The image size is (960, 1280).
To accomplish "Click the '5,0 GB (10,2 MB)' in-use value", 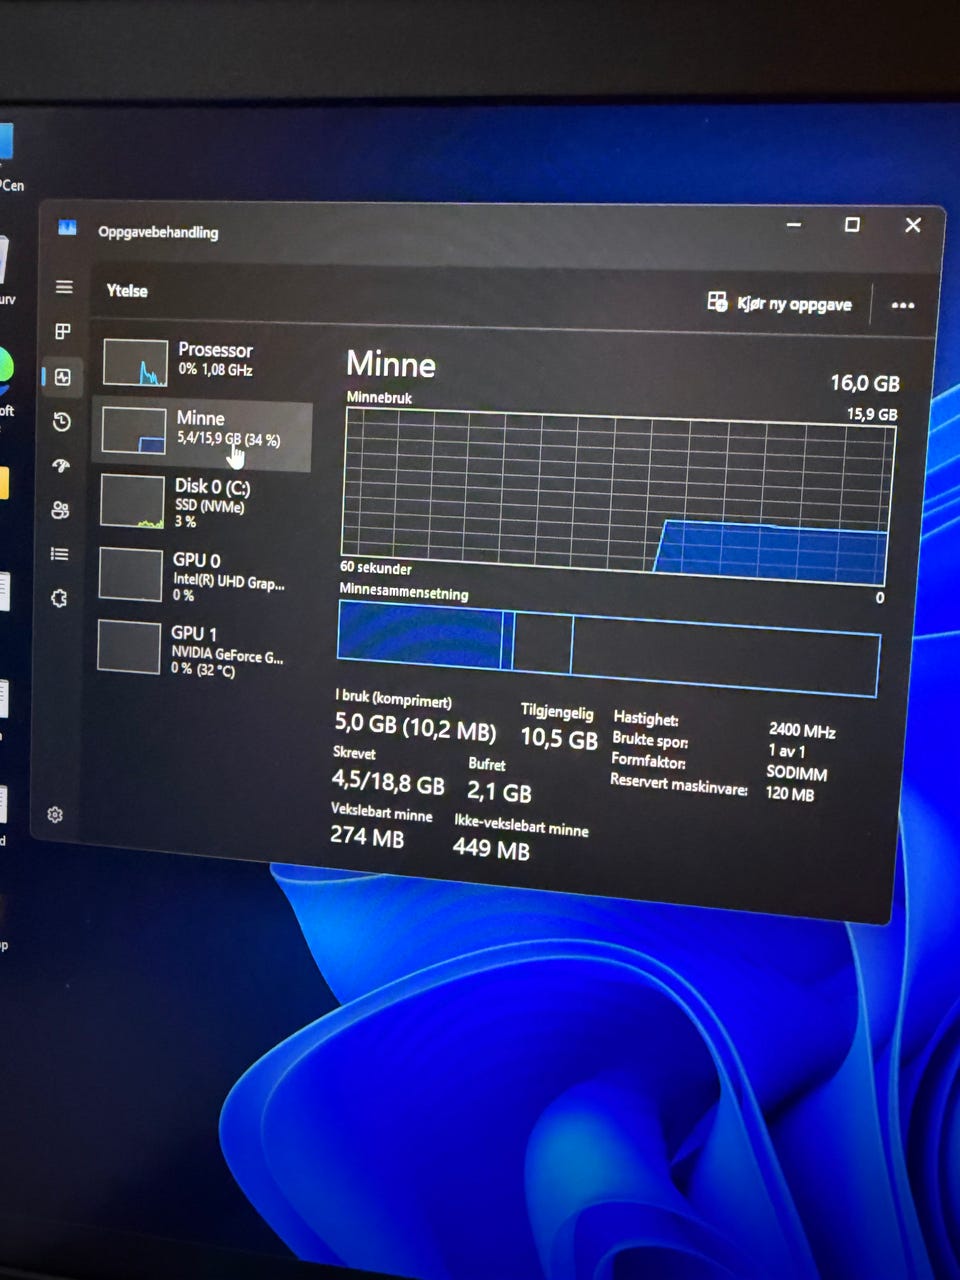I will [x=415, y=726].
